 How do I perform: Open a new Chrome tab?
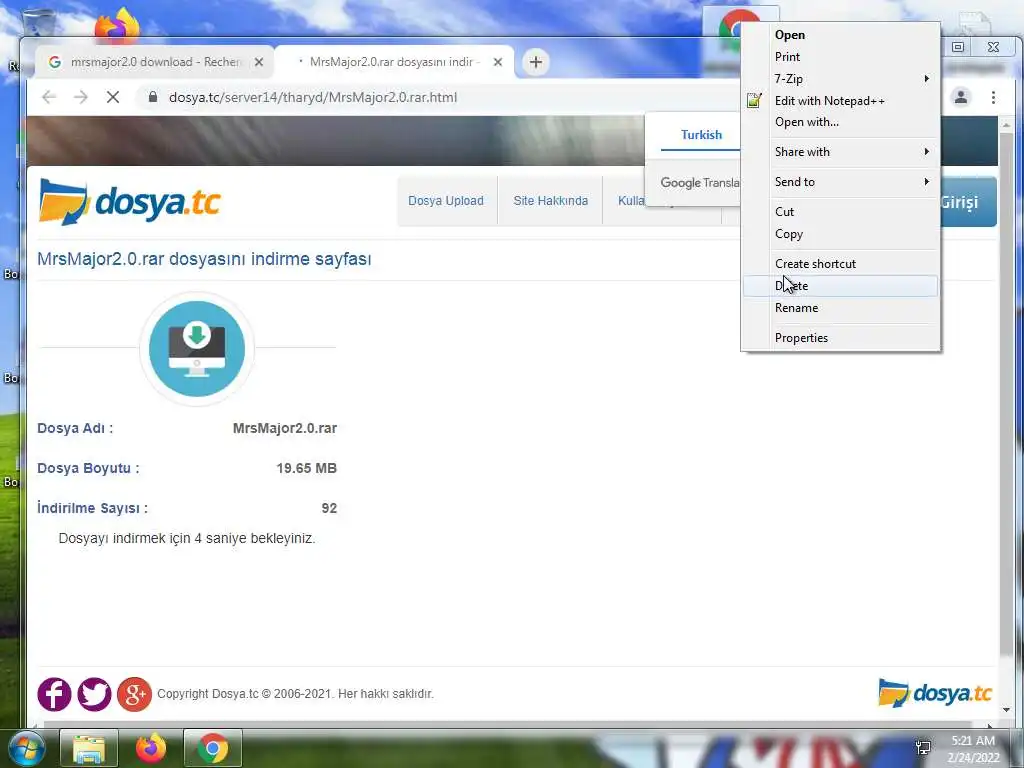(x=536, y=62)
